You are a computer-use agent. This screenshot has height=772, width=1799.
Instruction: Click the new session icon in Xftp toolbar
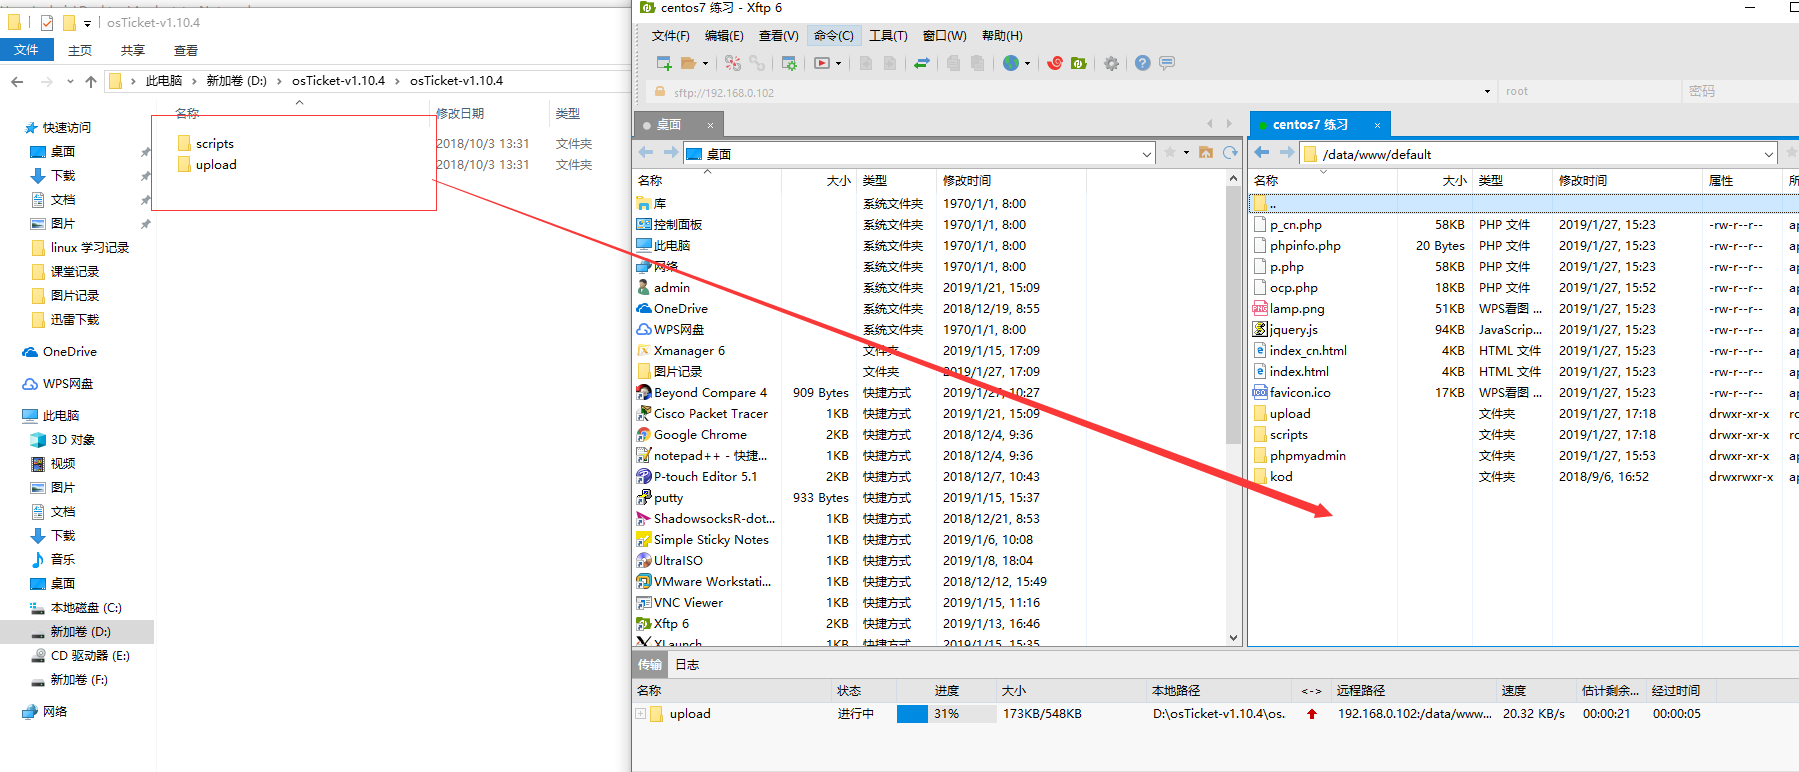click(x=664, y=63)
